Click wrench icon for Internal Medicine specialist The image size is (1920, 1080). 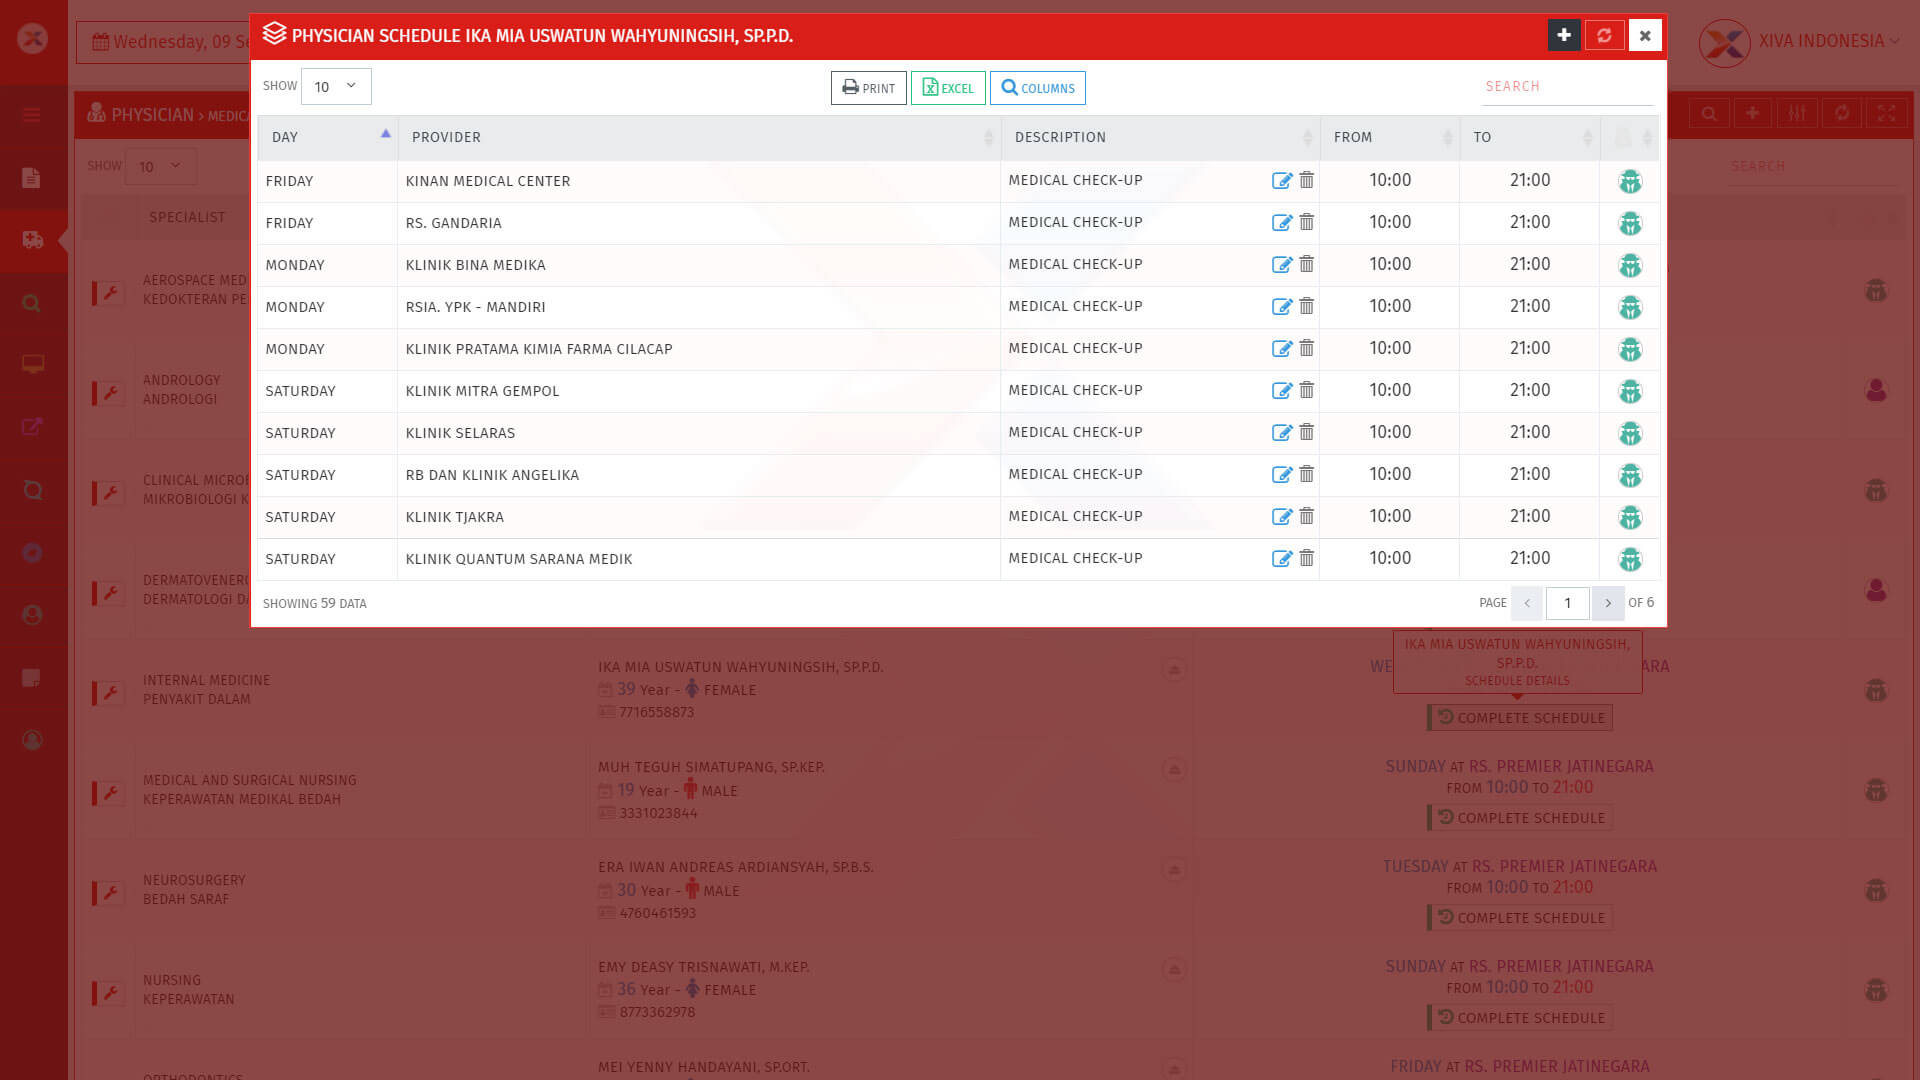pyautogui.click(x=110, y=692)
